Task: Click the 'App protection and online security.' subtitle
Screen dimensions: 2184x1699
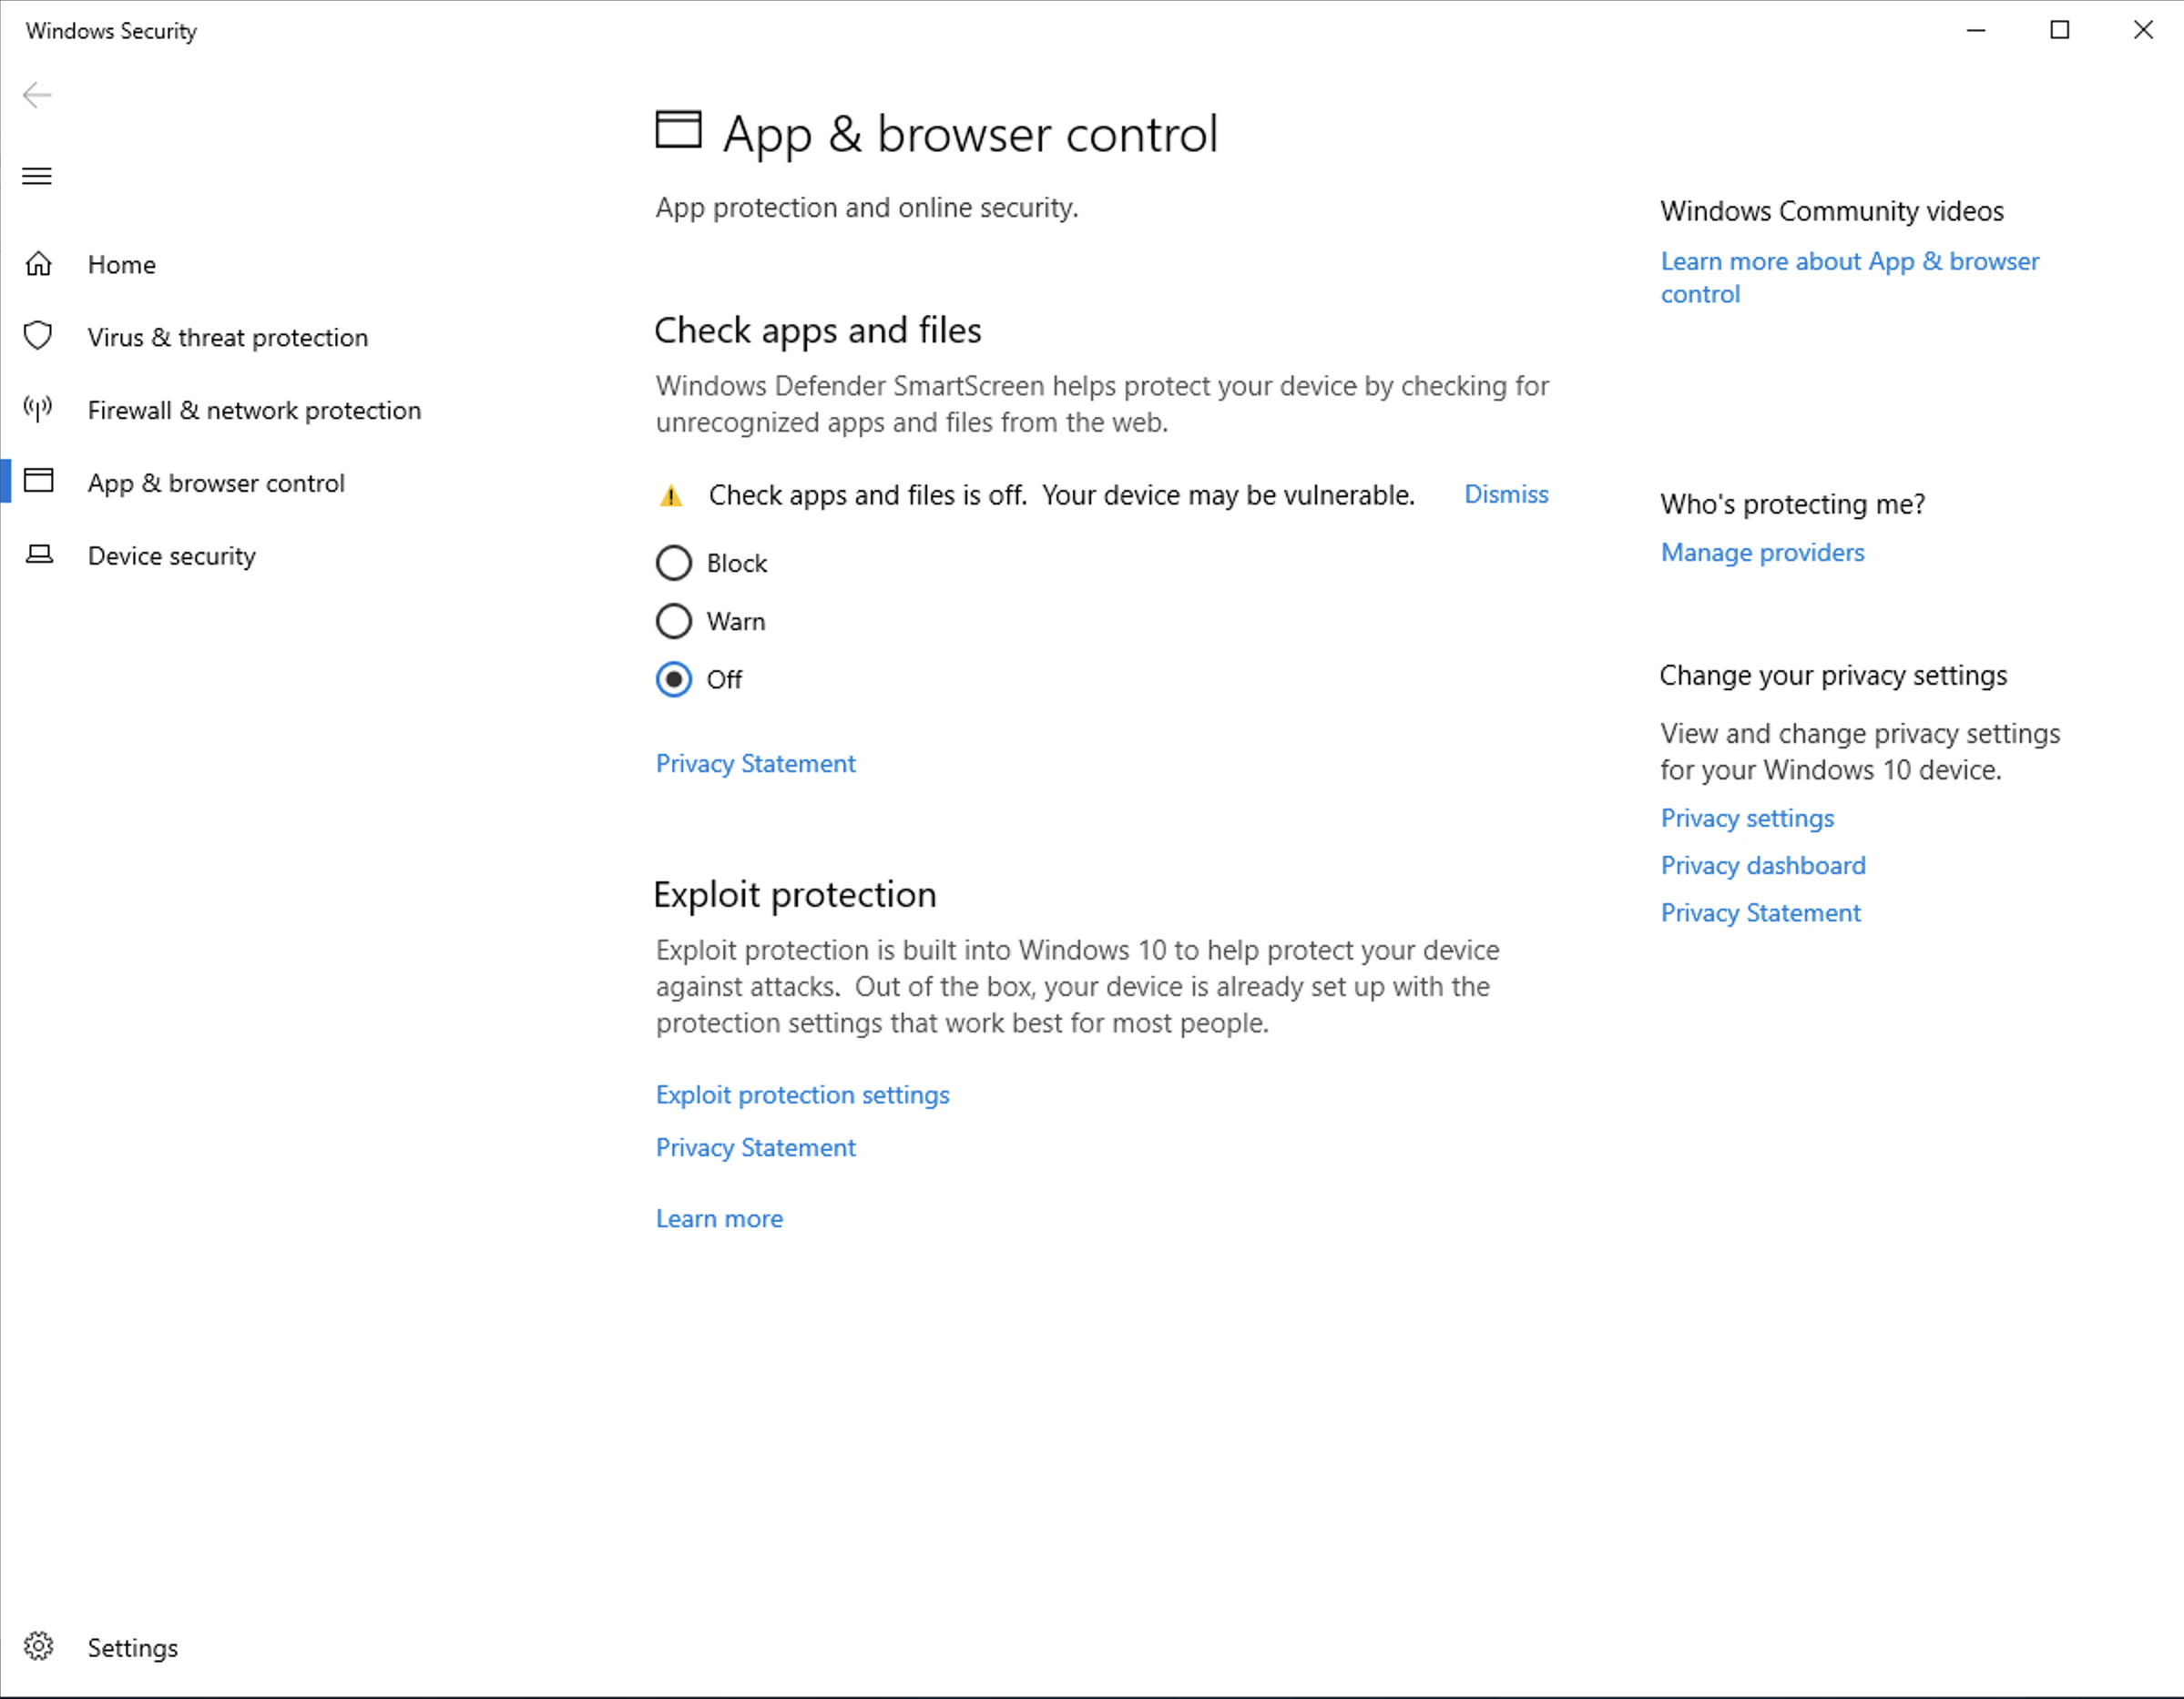Action: coord(867,208)
